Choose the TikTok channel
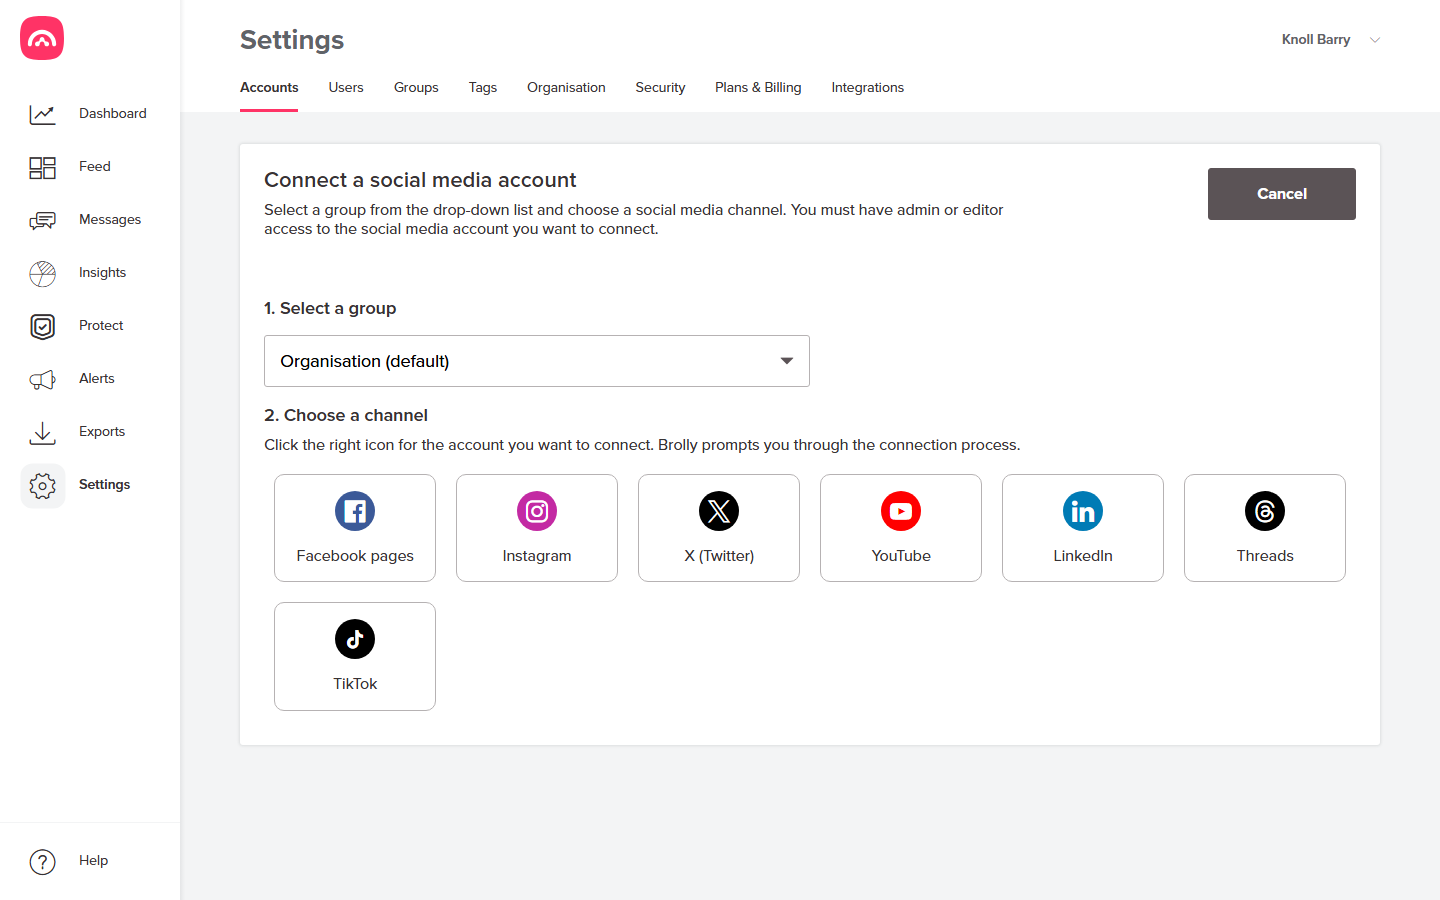The height and width of the screenshot is (900, 1440). pos(355,656)
